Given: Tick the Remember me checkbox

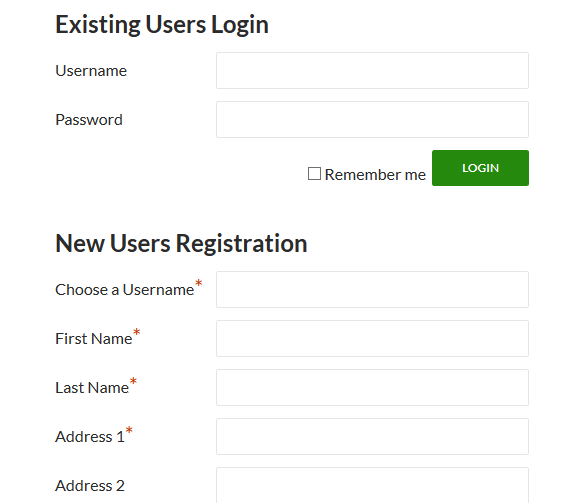Looking at the screenshot, I should tap(314, 174).
